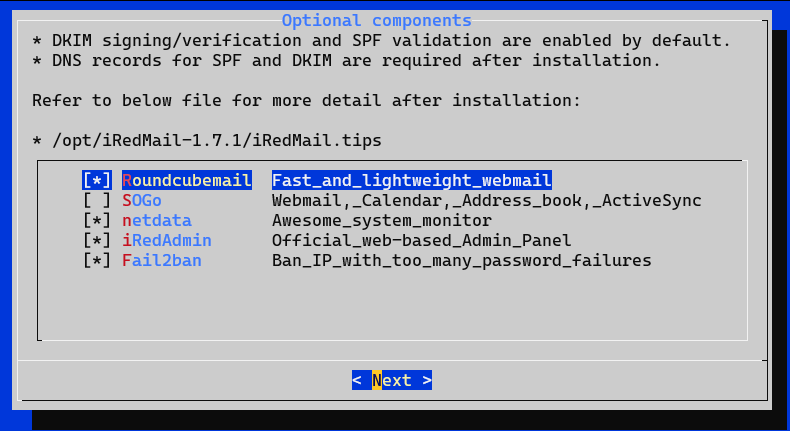This screenshot has width=790, height=431.
Task: Select the netdata component name
Action: (x=157, y=220)
